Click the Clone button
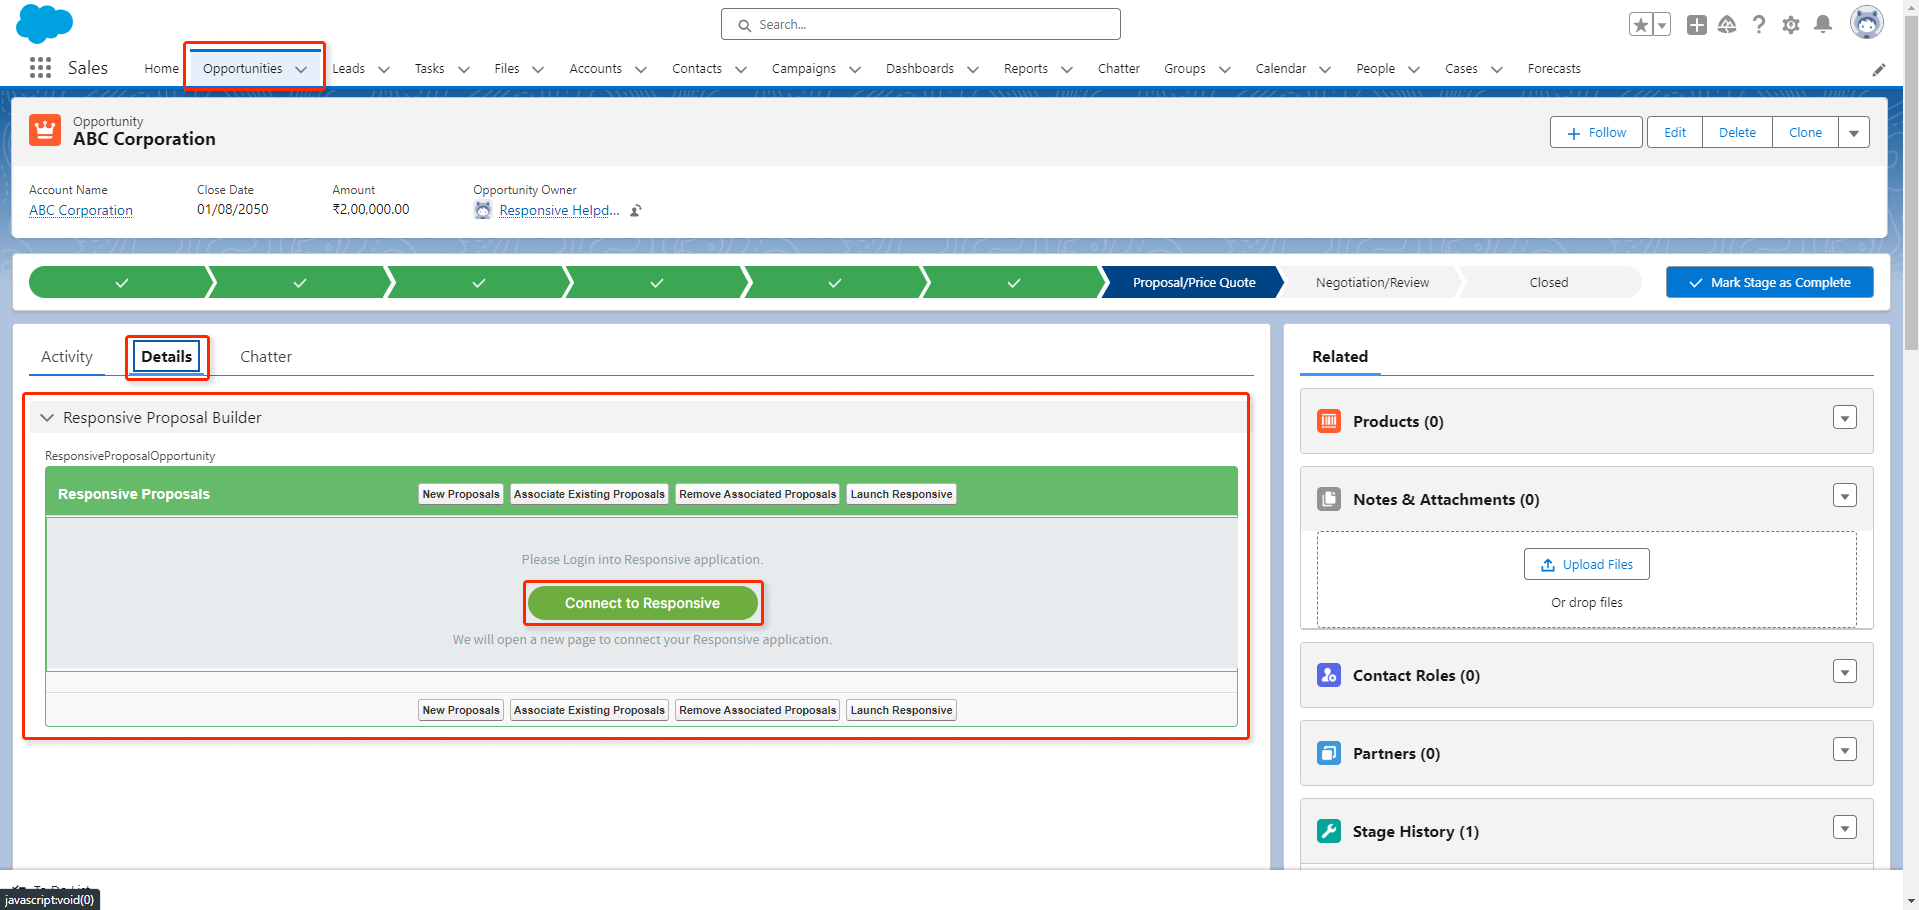This screenshot has width=1919, height=910. [1805, 132]
